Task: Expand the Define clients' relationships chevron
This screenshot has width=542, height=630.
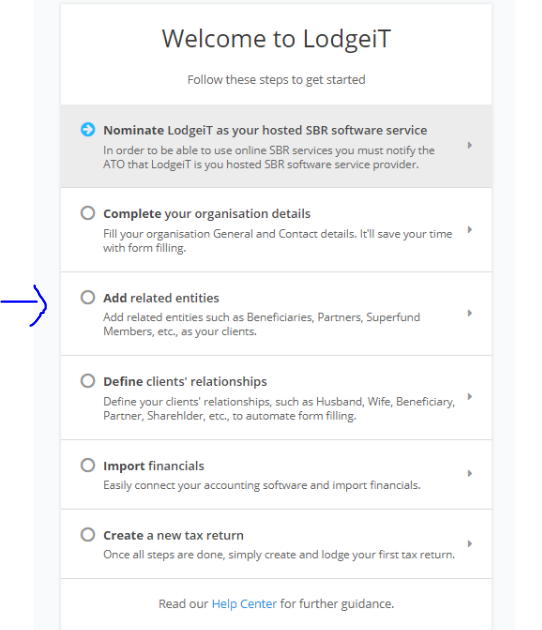Action: tap(470, 397)
